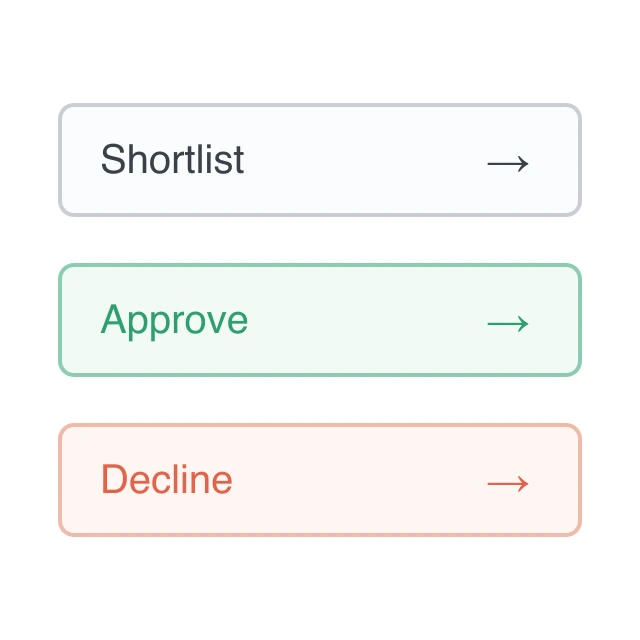The height and width of the screenshot is (640, 640).
Task: Select the green arrow icon on Approve
Action: click(508, 324)
